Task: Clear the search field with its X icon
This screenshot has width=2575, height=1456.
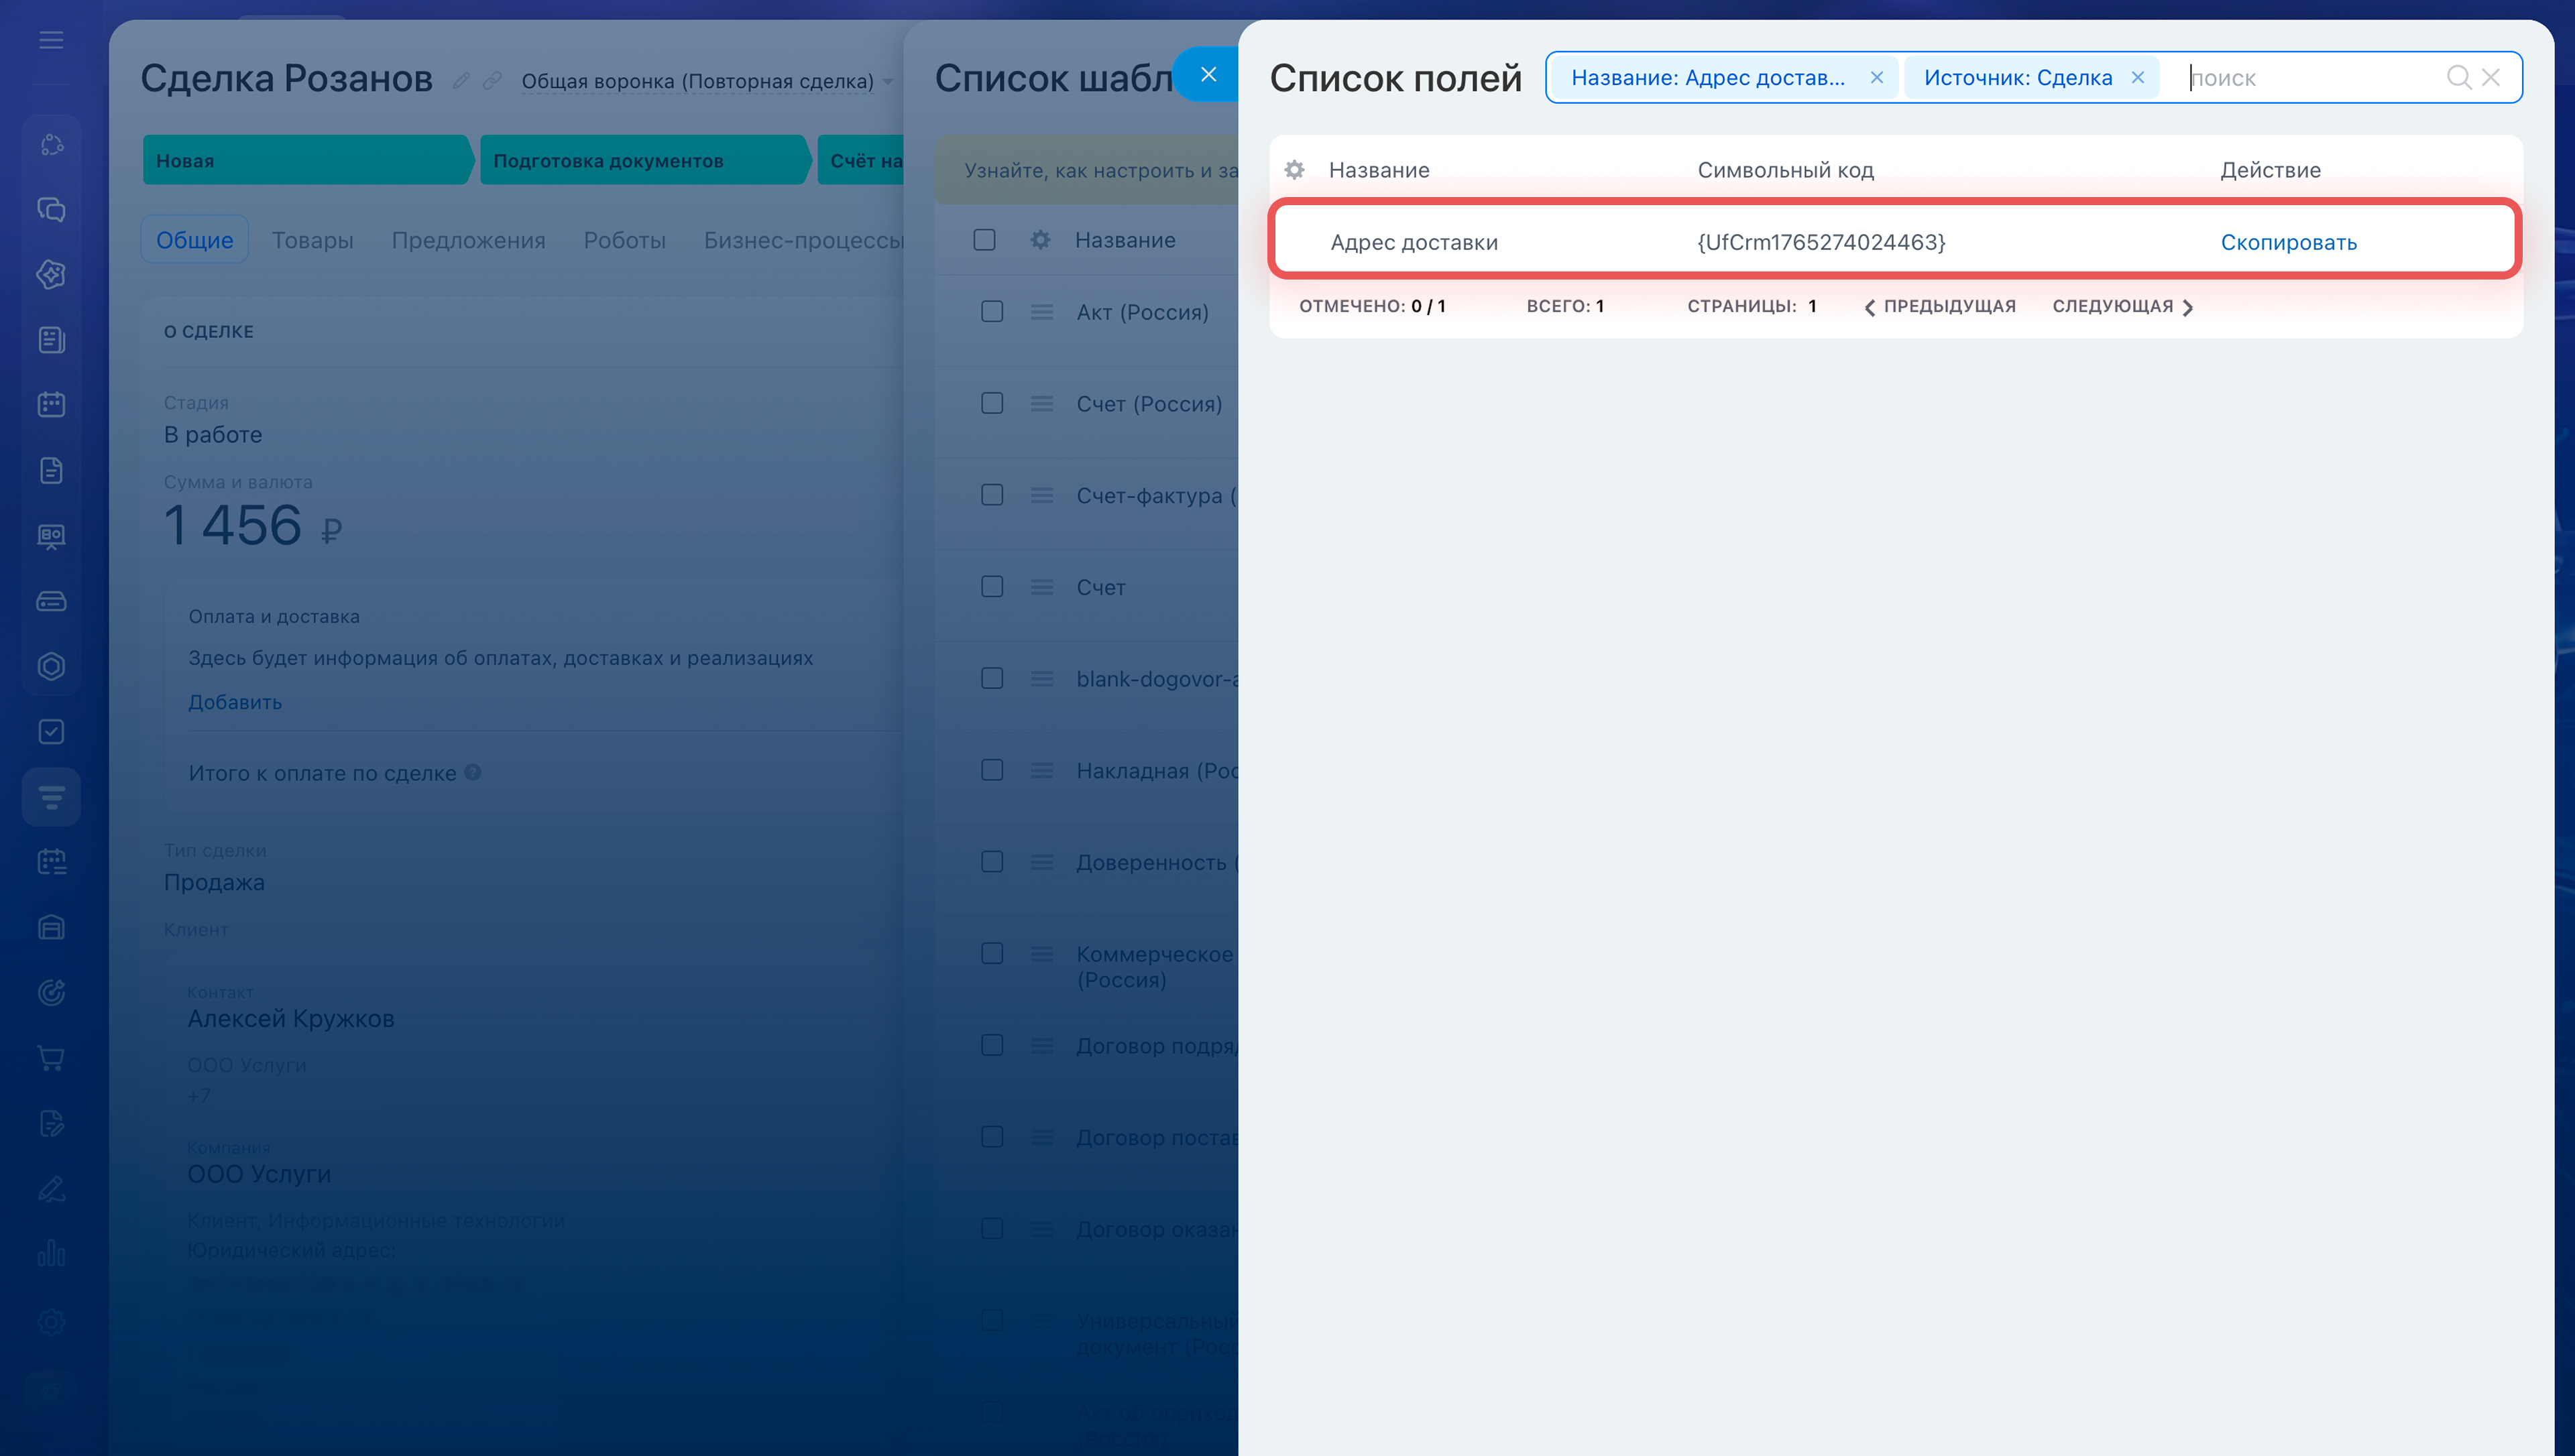Action: pyautogui.click(x=2491, y=77)
